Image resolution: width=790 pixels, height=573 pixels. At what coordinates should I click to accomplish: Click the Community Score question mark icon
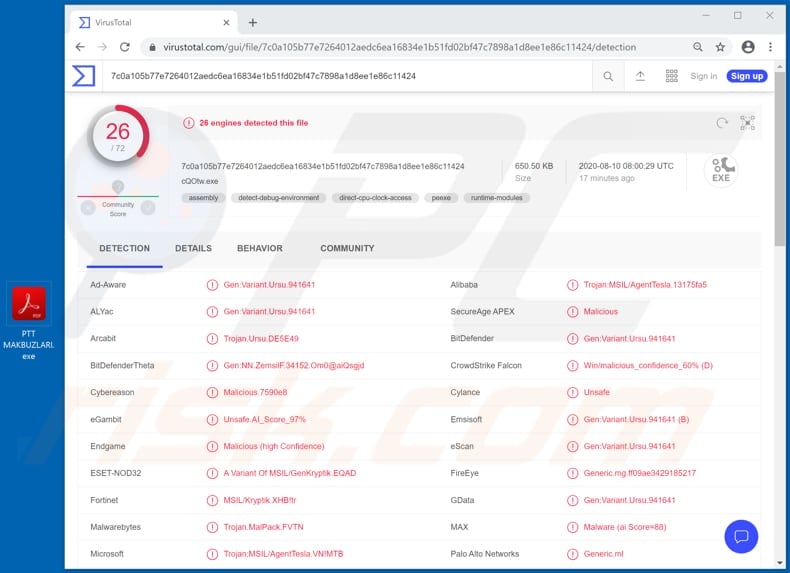pos(118,187)
